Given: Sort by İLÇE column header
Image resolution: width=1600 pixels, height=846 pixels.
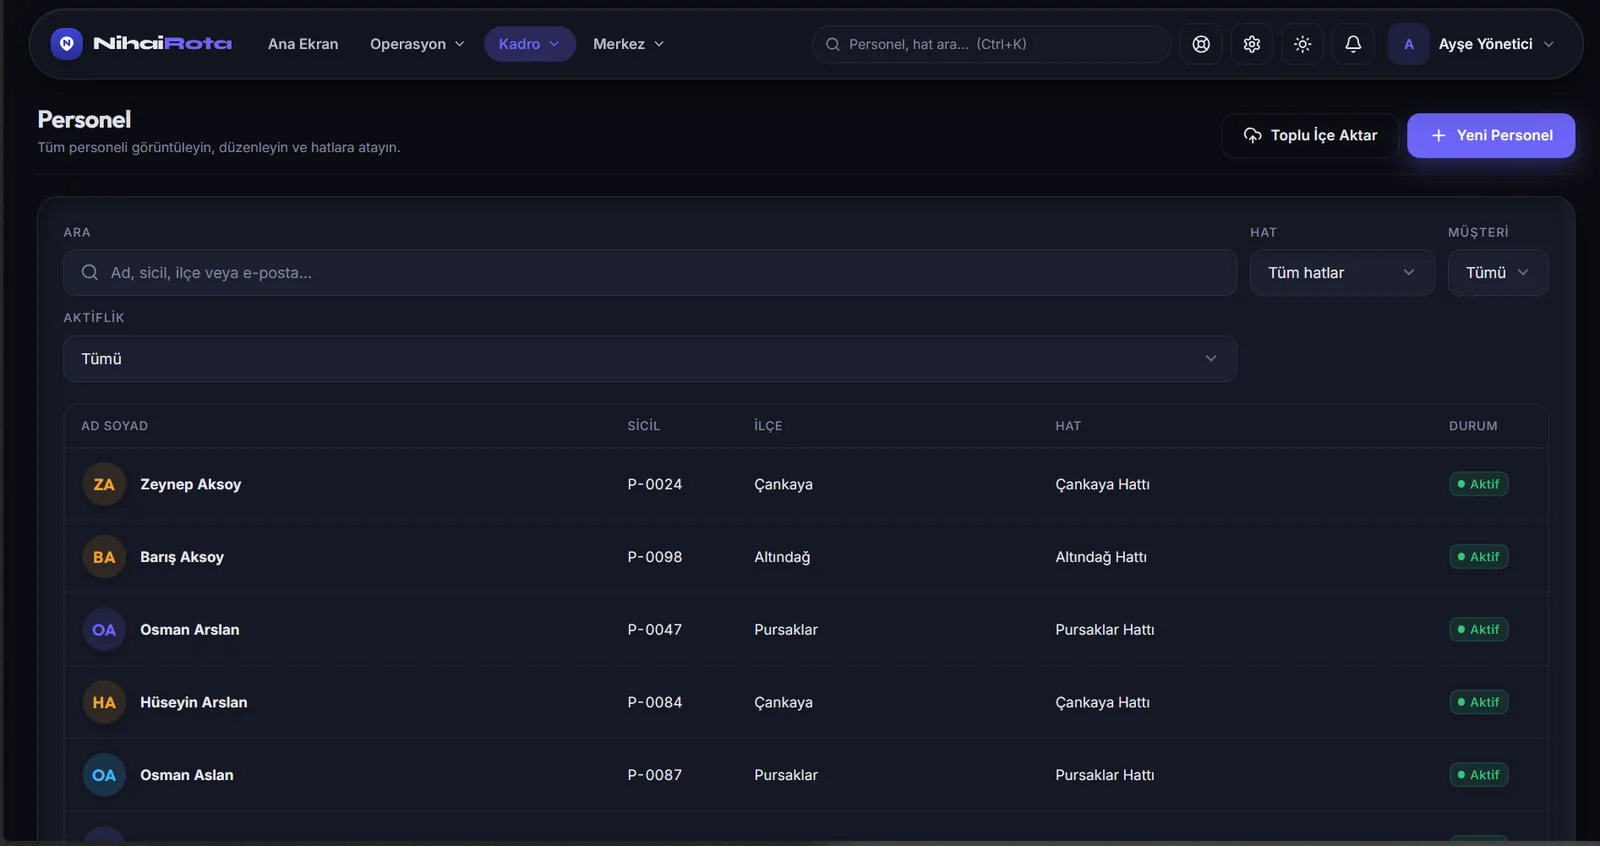Looking at the screenshot, I should (768, 426).
